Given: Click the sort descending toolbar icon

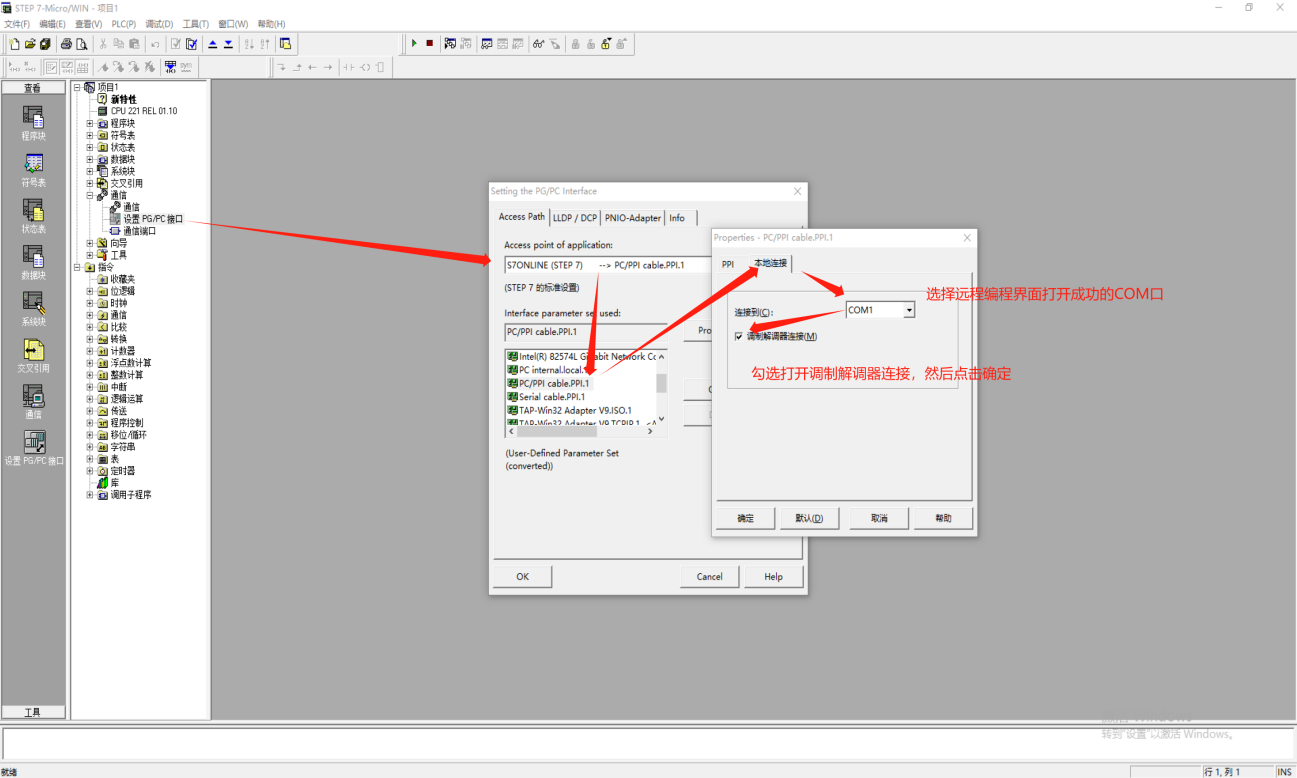Looking at the screenshot, I should click(264, 44).
